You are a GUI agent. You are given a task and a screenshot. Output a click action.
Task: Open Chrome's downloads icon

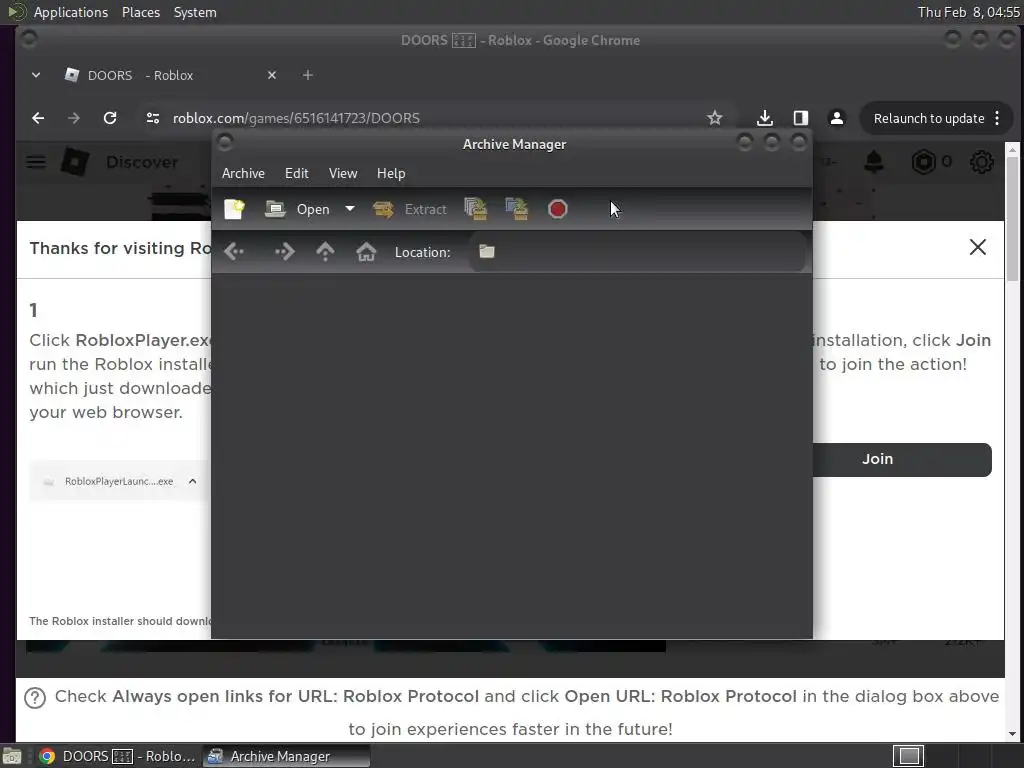pos(764,118)
